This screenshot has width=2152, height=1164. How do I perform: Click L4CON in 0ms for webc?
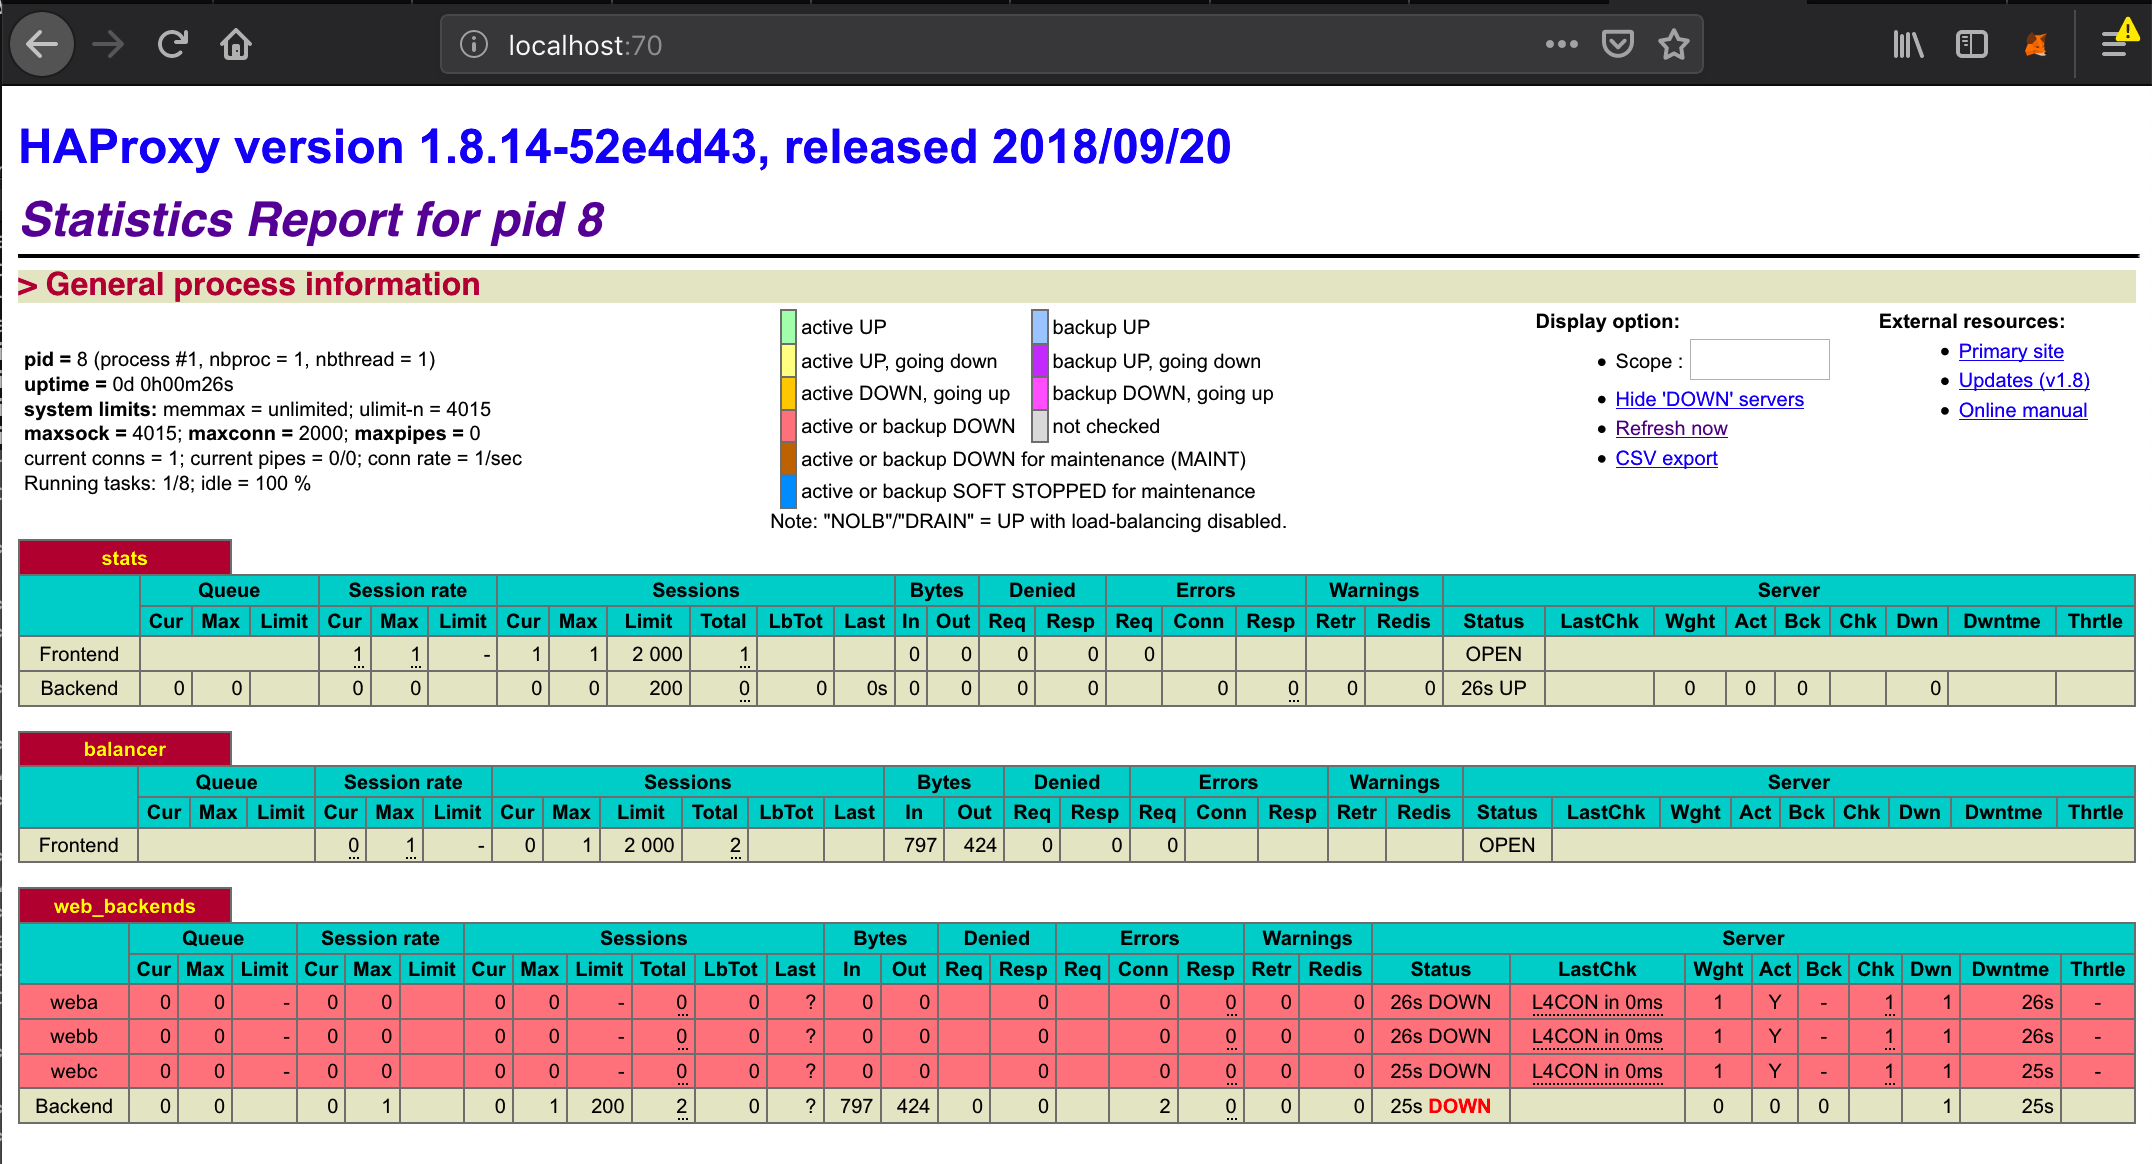1597,1071
